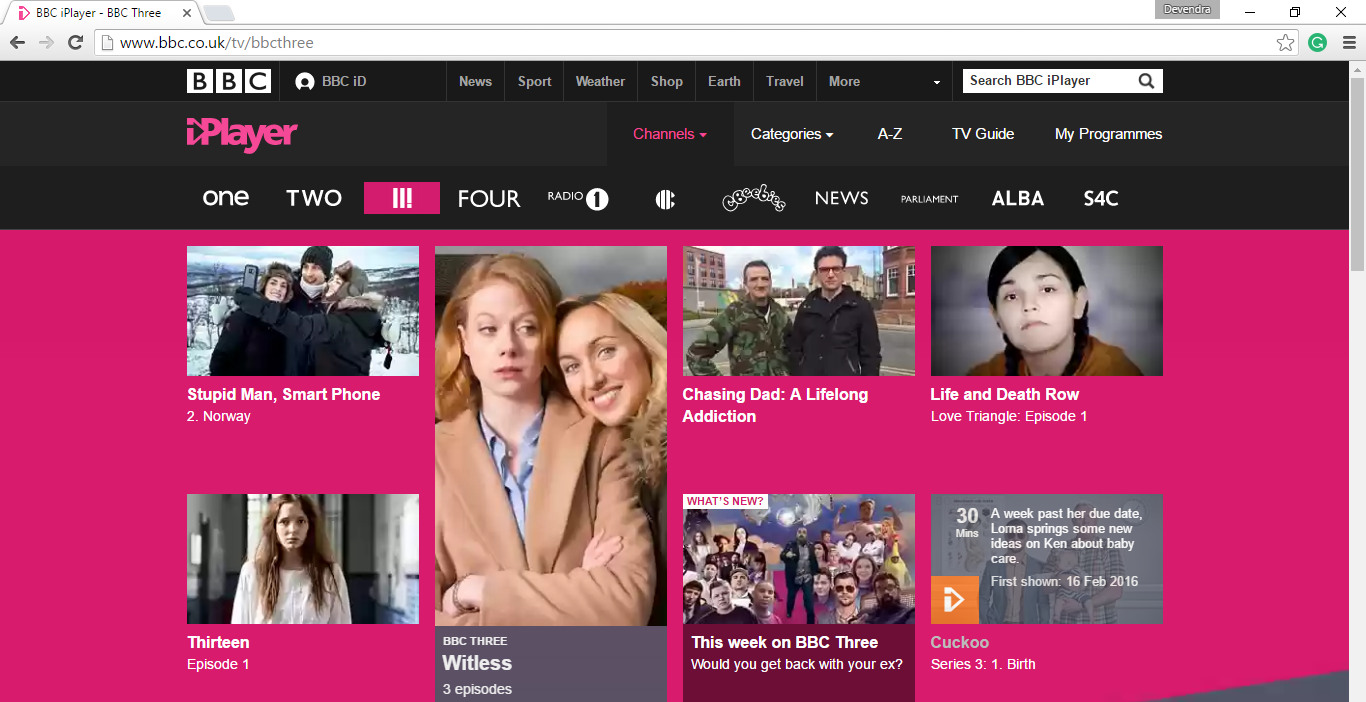Open BBC iD sign-in icon
Image resolution: width=1366 pixels, height=702 pixels.
pyautogui.click(x=305, y=82)
